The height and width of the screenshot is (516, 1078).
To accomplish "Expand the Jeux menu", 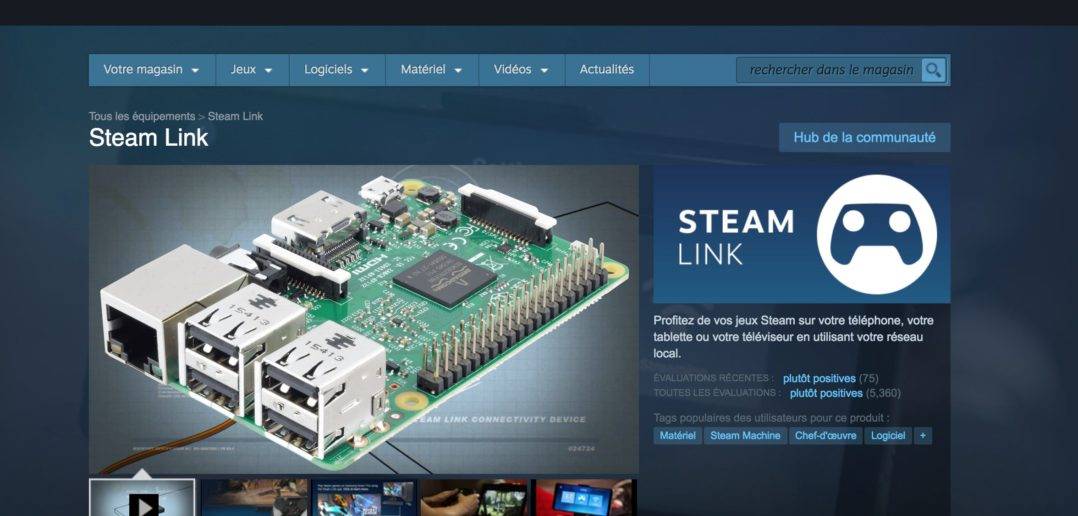I will coord(252,70).
